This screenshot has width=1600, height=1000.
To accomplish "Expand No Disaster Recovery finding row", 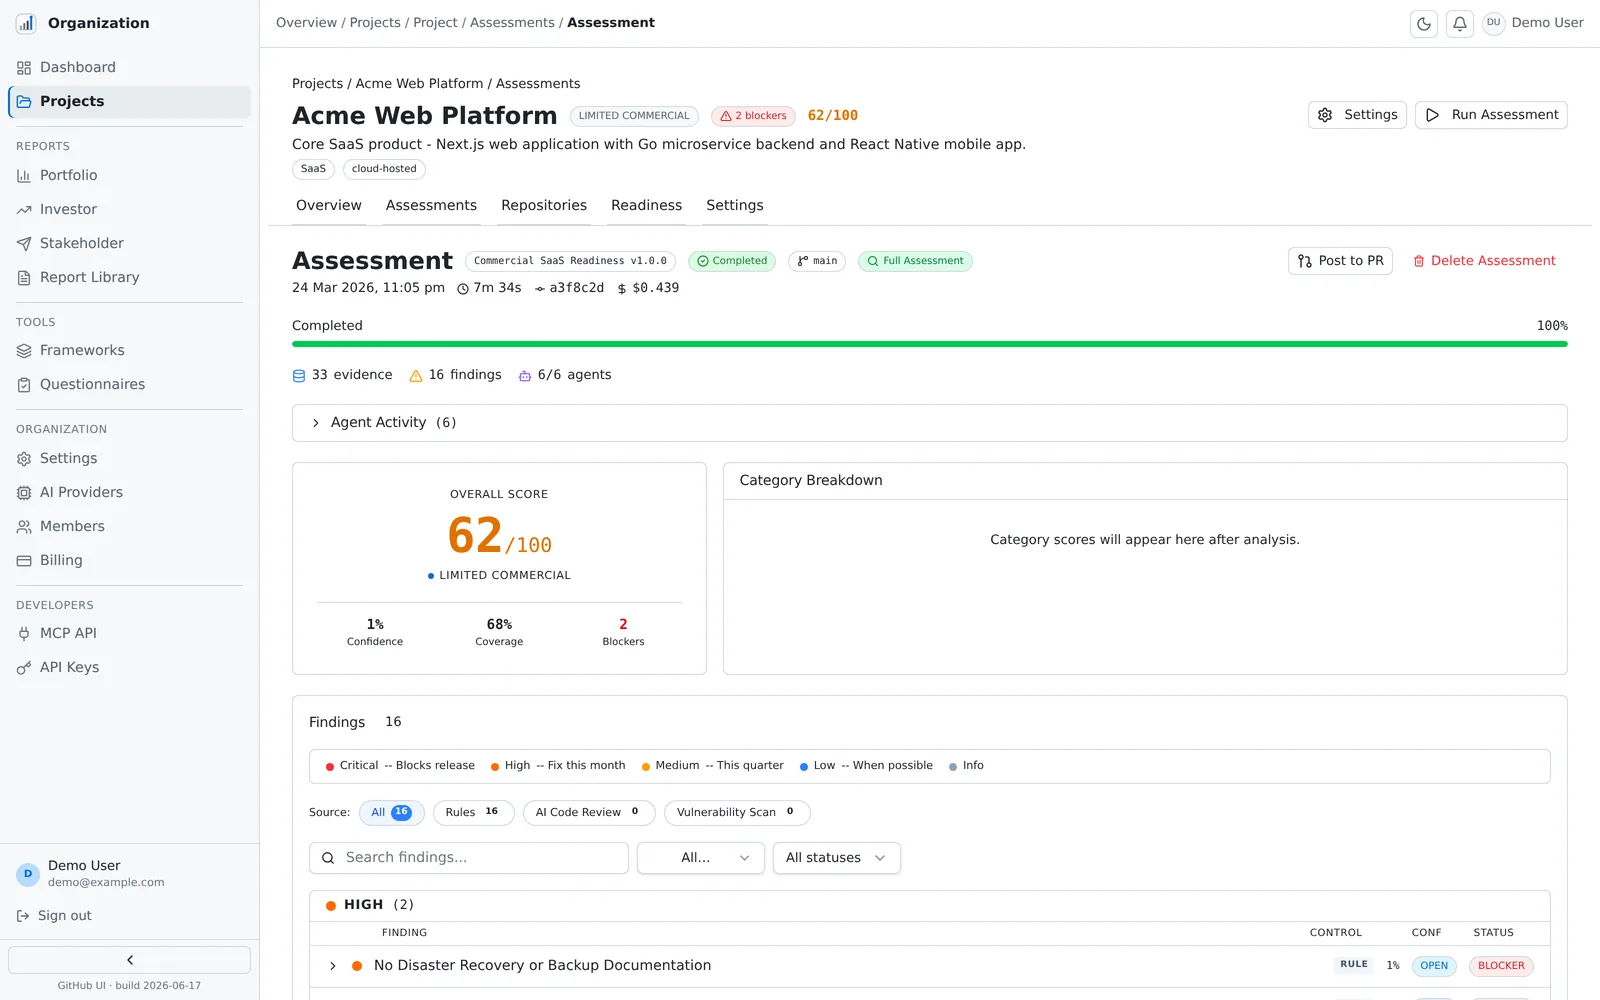I will [x=333, y=966].
